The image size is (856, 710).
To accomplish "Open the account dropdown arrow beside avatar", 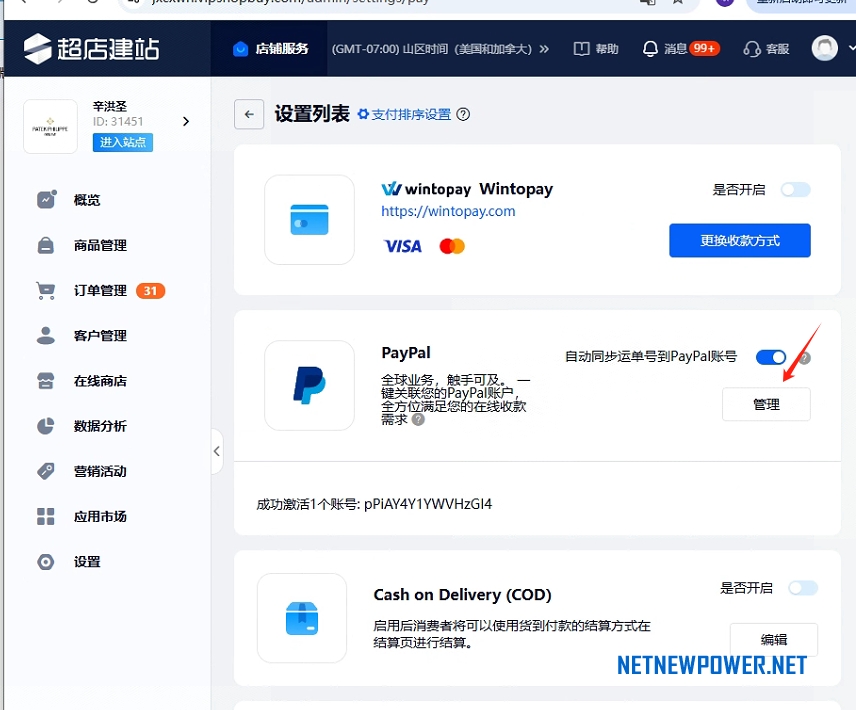I will click(851, 48).
